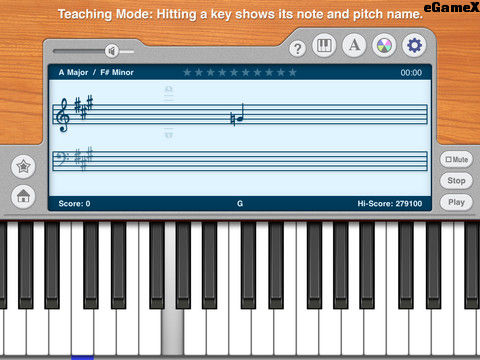Open settings with the gear icon
The image size is (480, 360).
pos(414,45)
